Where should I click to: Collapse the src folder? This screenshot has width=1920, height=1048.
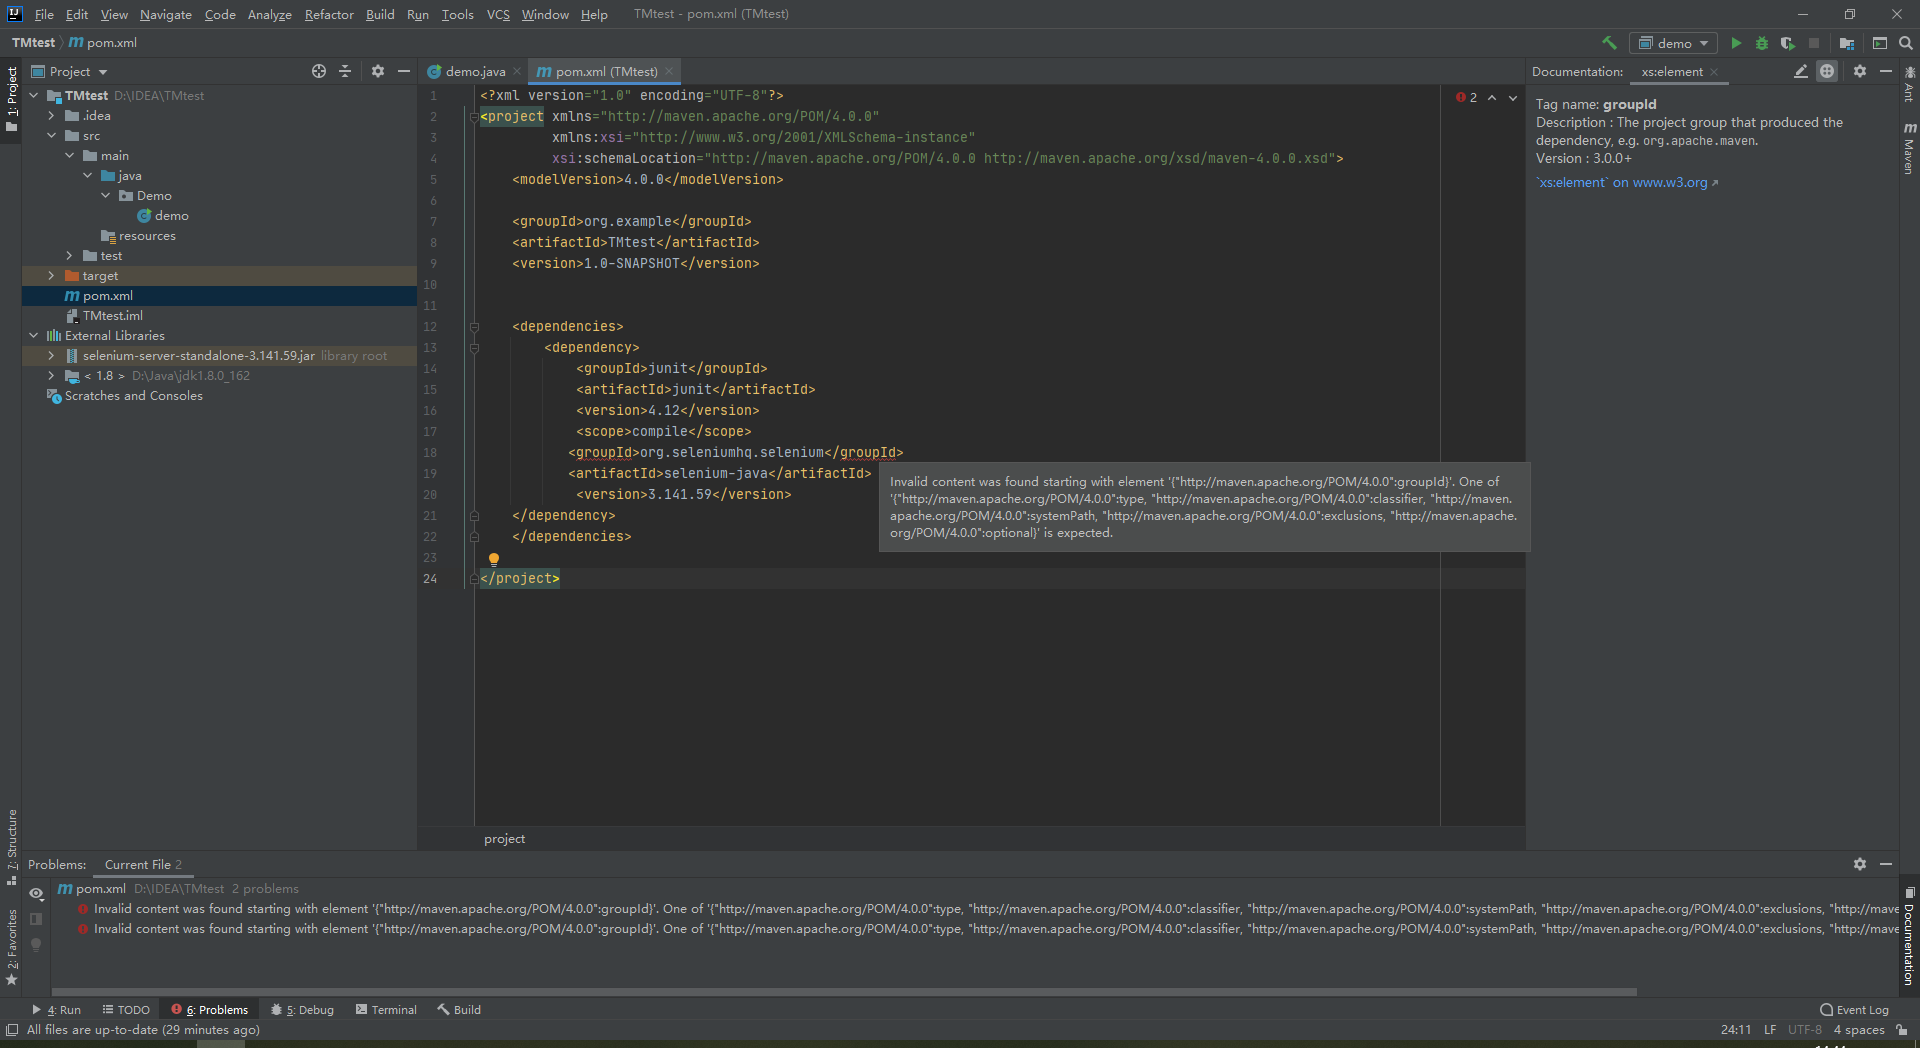[x=51, y=135]
